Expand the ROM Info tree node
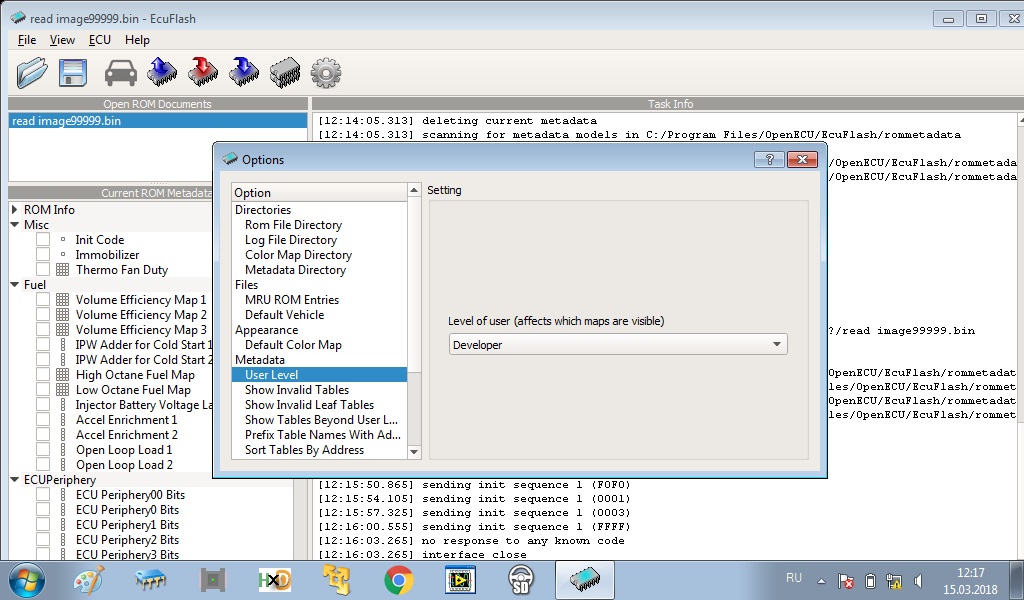The width and height of the screenshot is (1024, 600). [14, 210]
